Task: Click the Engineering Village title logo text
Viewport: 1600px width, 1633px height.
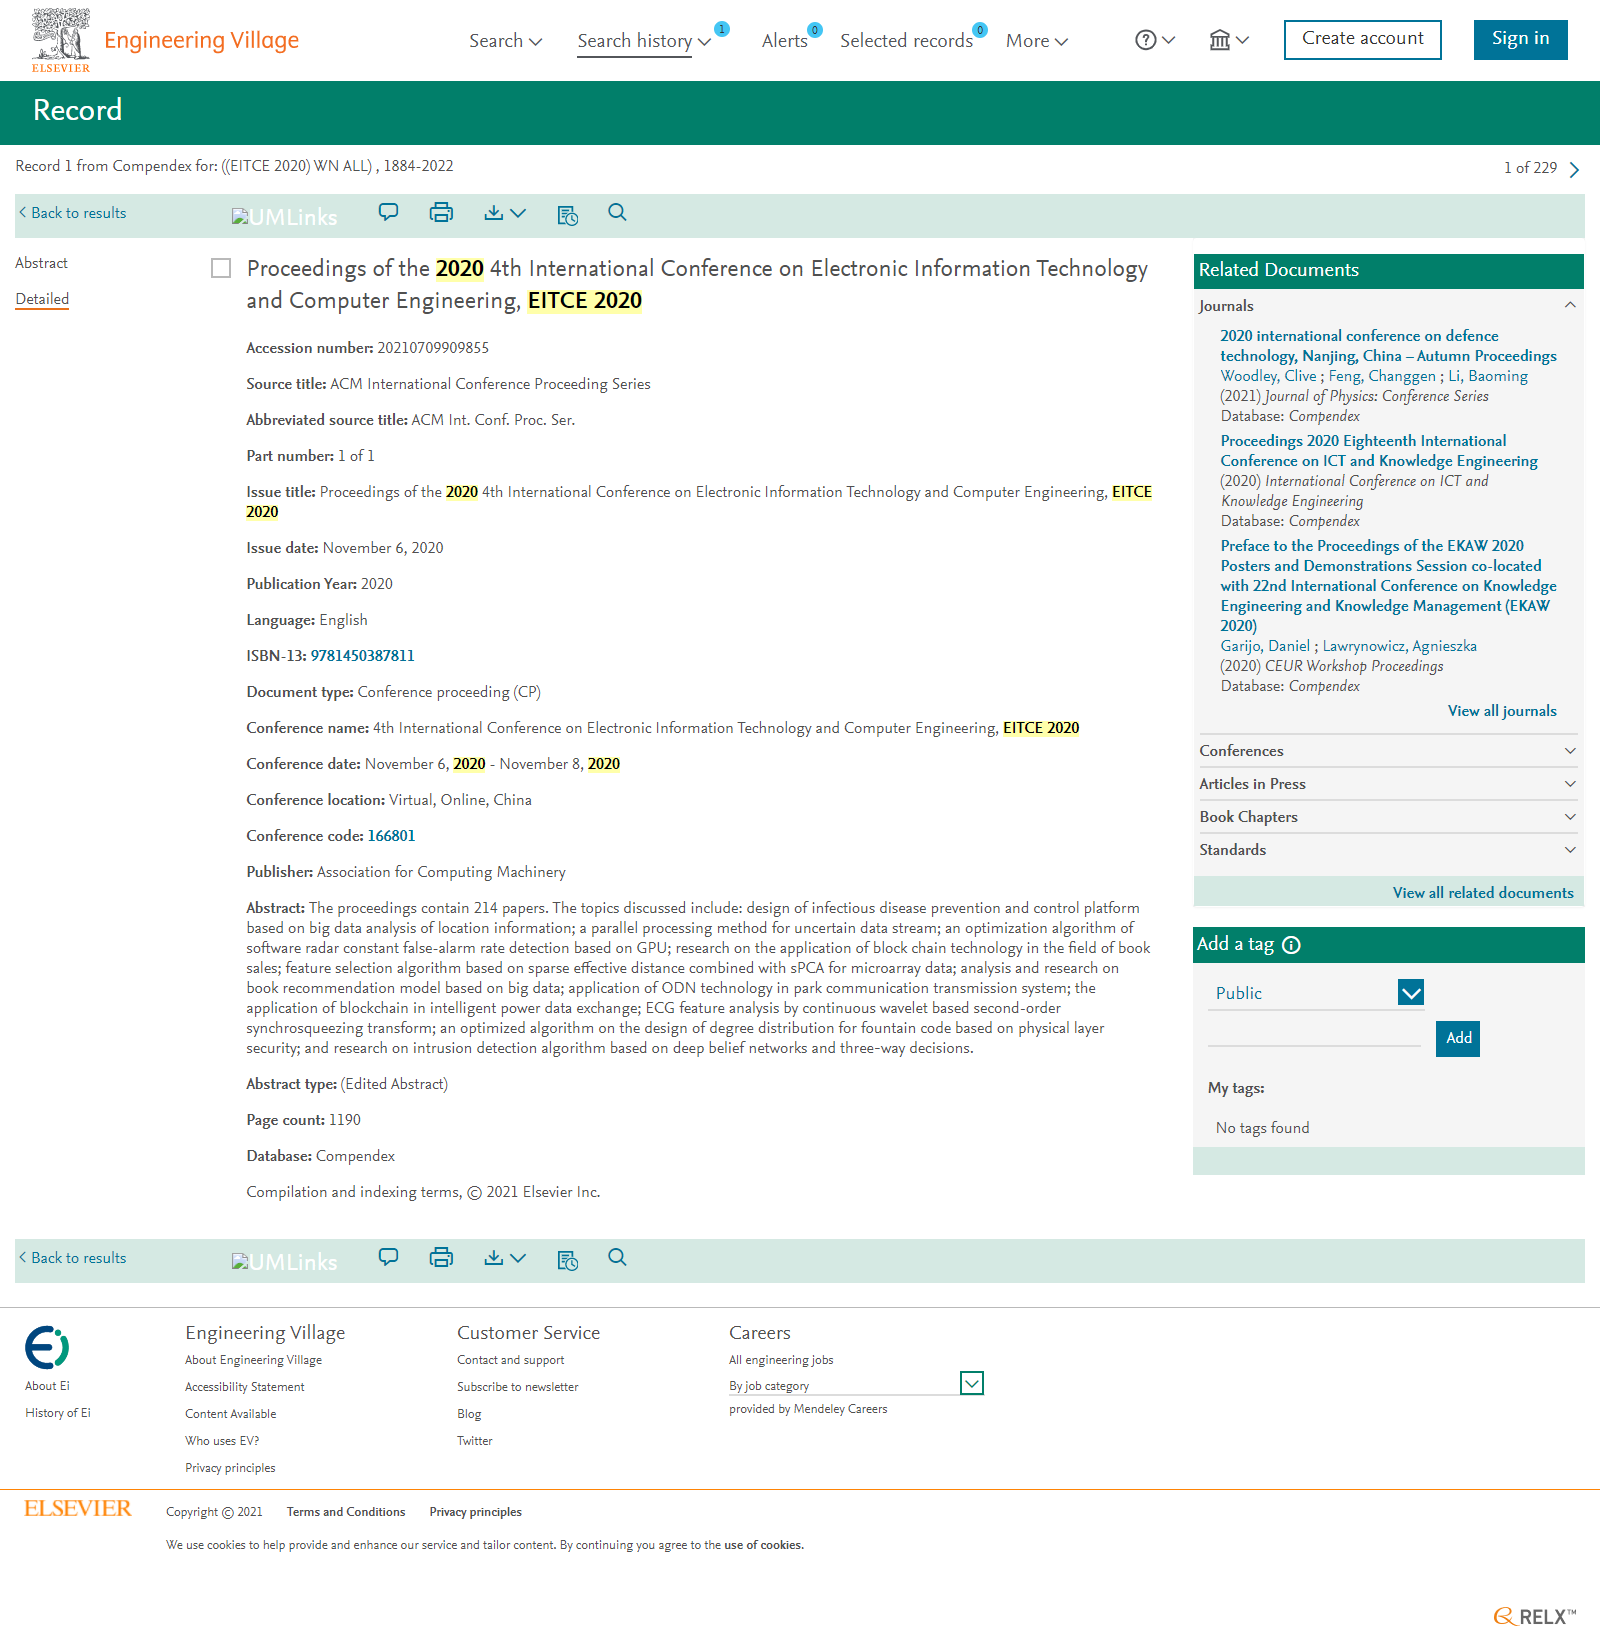Action: 201,40
